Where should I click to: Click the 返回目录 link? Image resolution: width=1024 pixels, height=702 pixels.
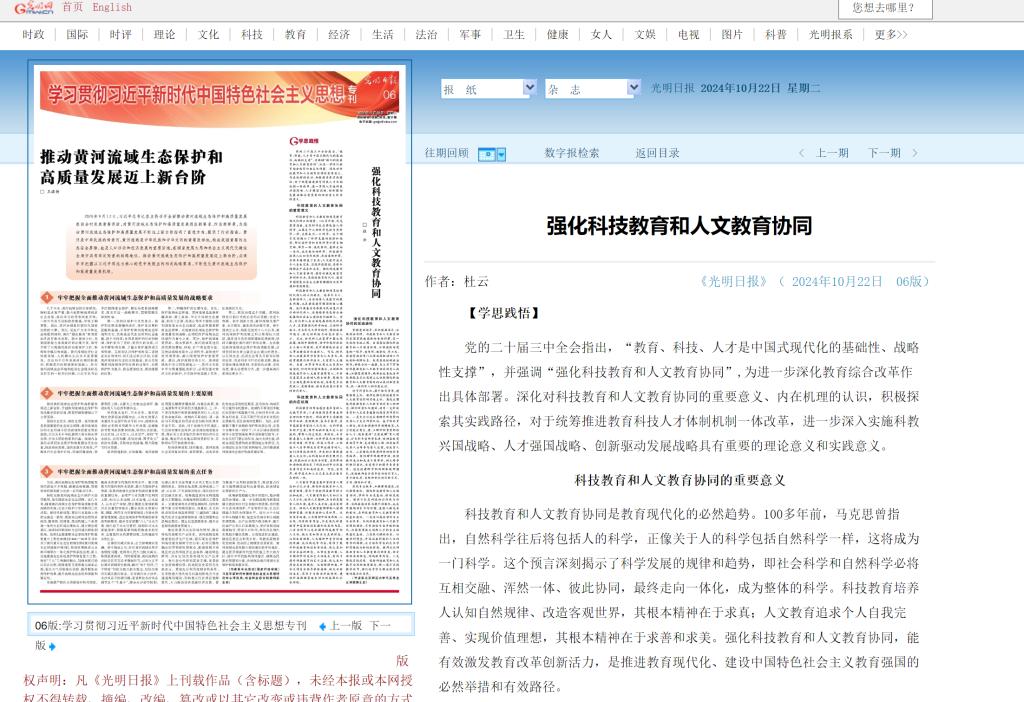[658, 153]
